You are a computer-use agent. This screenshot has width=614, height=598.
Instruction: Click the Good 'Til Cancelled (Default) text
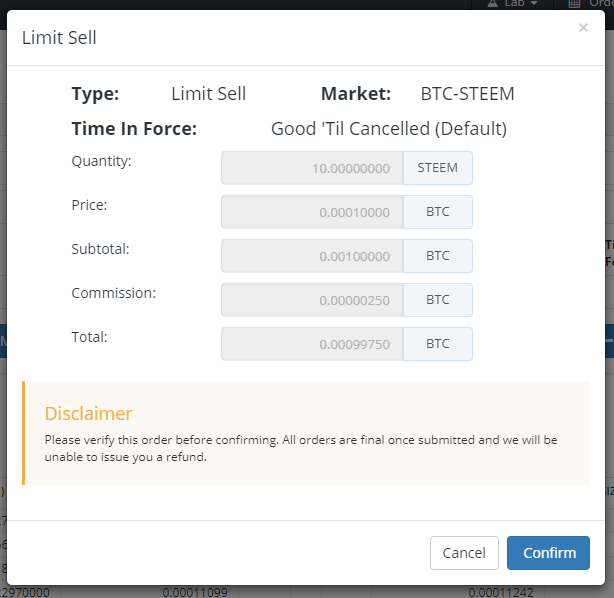click(x=389, y=129)
